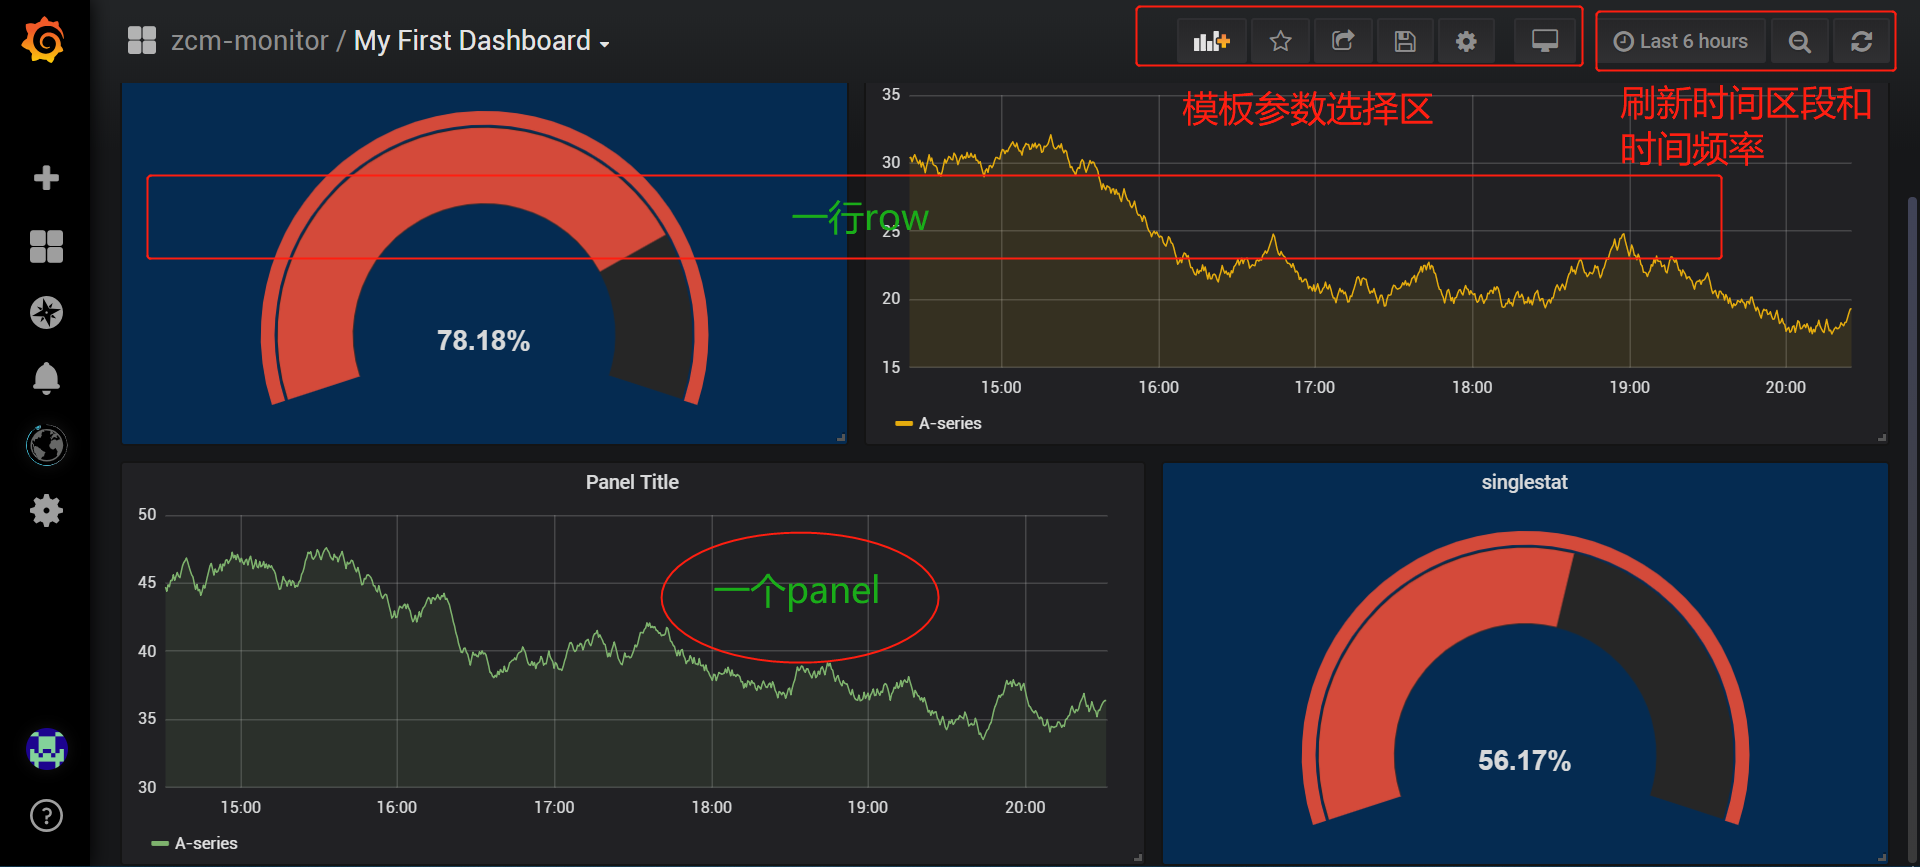
Task: Open the Explore compass icon
Action: click(46, 313)
